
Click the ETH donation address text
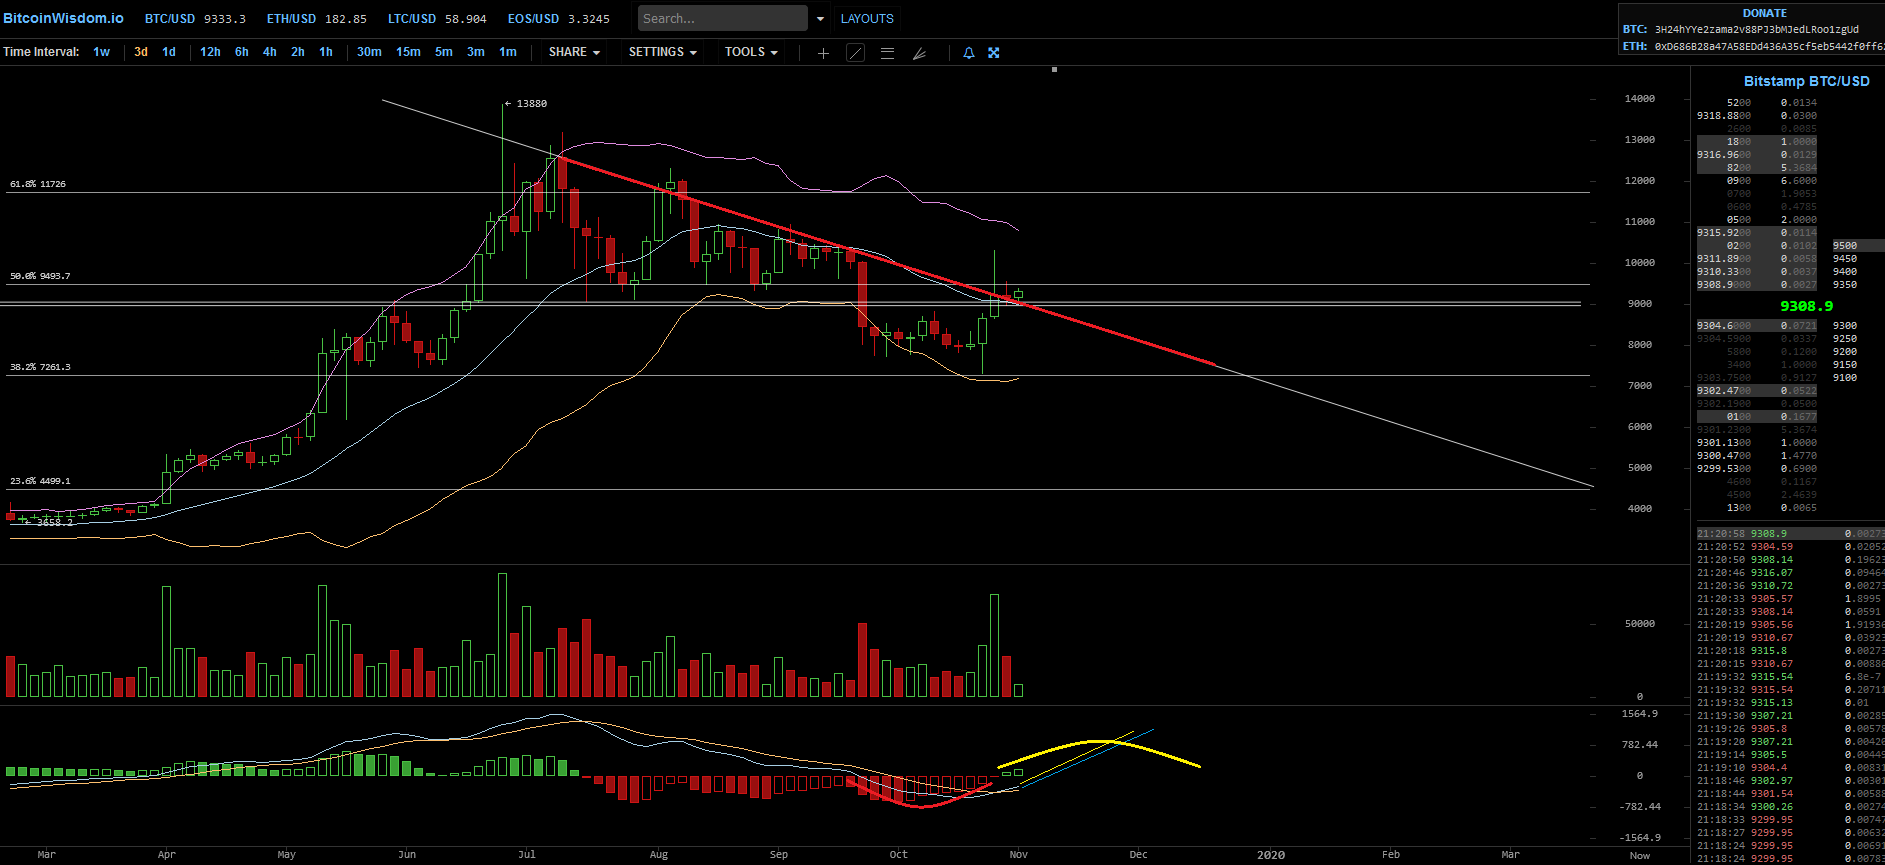[x=1769, y=46]
